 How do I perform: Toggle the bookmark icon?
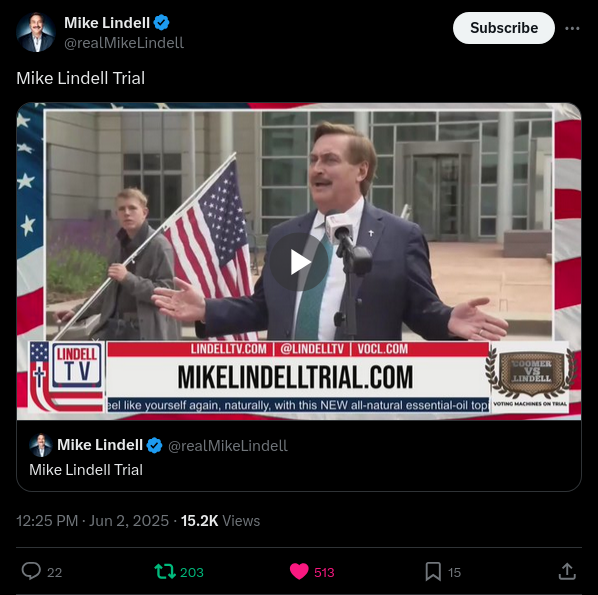pyautogui.click(x=433, y=572)
